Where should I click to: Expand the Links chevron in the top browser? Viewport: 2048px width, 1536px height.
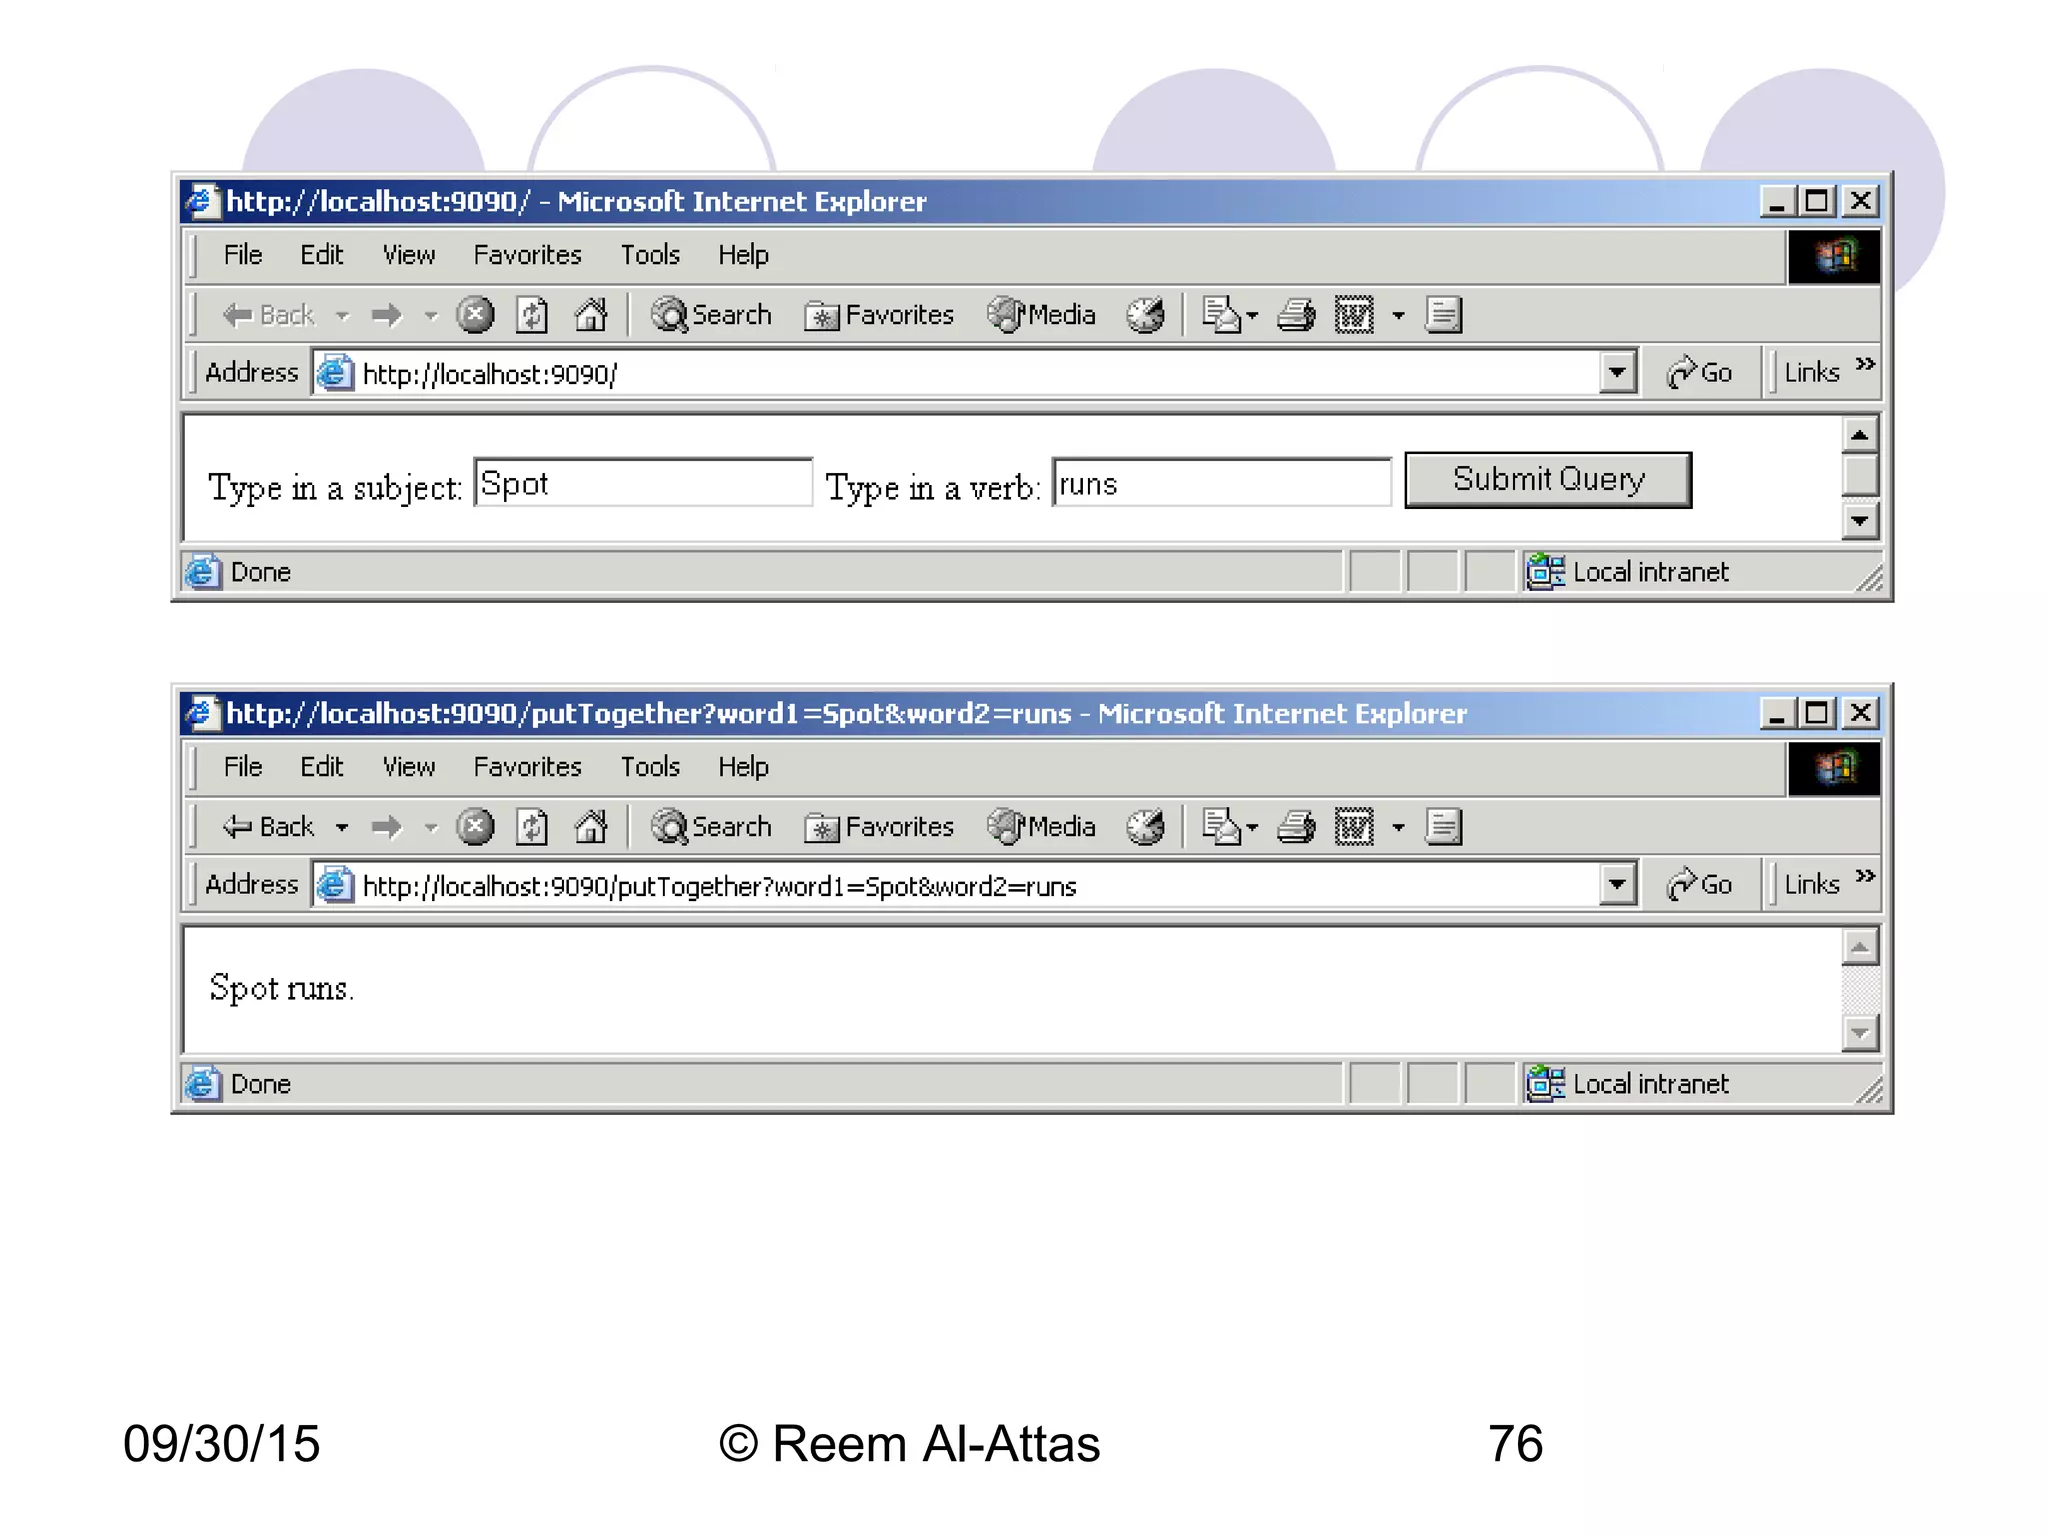click(1865, 363)
